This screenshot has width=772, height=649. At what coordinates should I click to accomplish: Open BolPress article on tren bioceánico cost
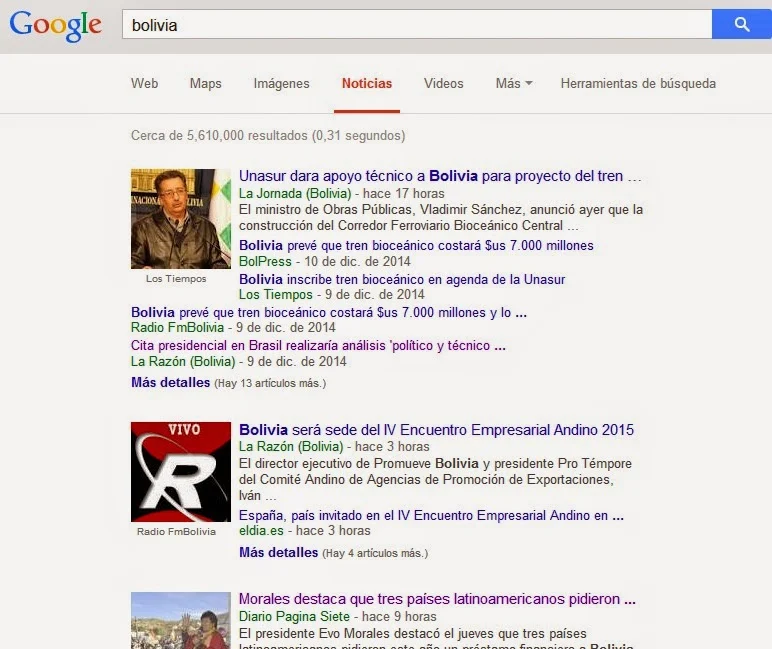coord(416,245)
